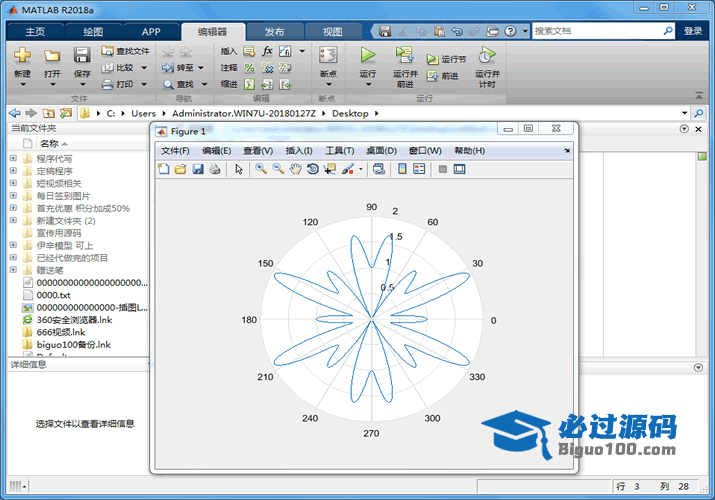This screenshot has height=500, width=715.
Task: Activate the Rotate 3D tool in Figure
Action: [312, 169]
